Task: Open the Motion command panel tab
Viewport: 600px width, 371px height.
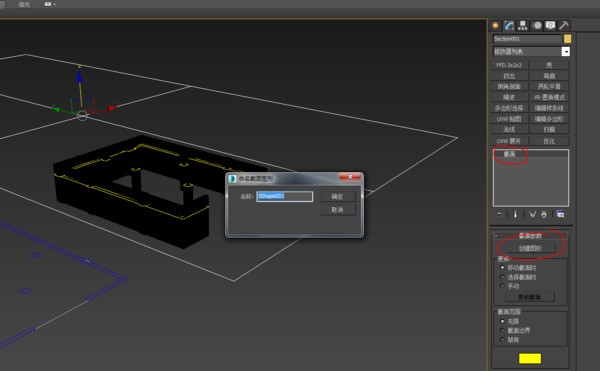Action: click(x=537, y=26)
